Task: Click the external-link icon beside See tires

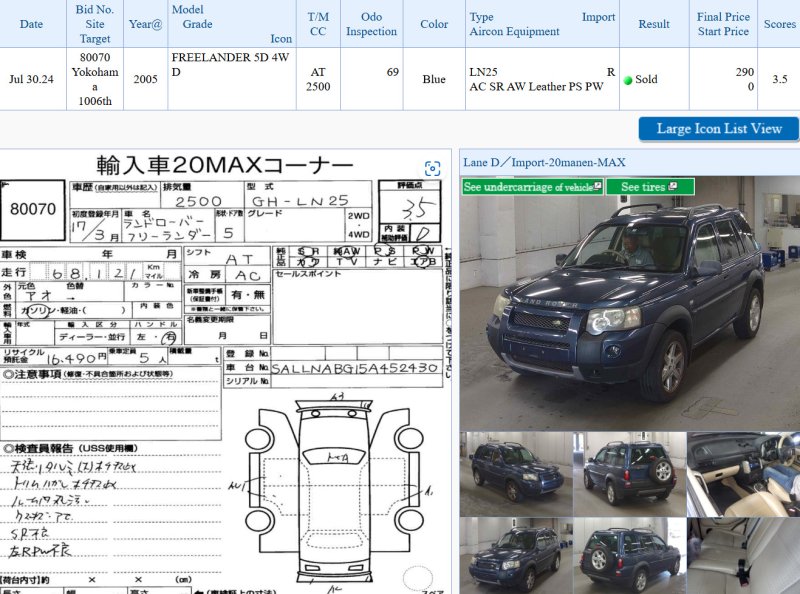Action: [686, 186]
